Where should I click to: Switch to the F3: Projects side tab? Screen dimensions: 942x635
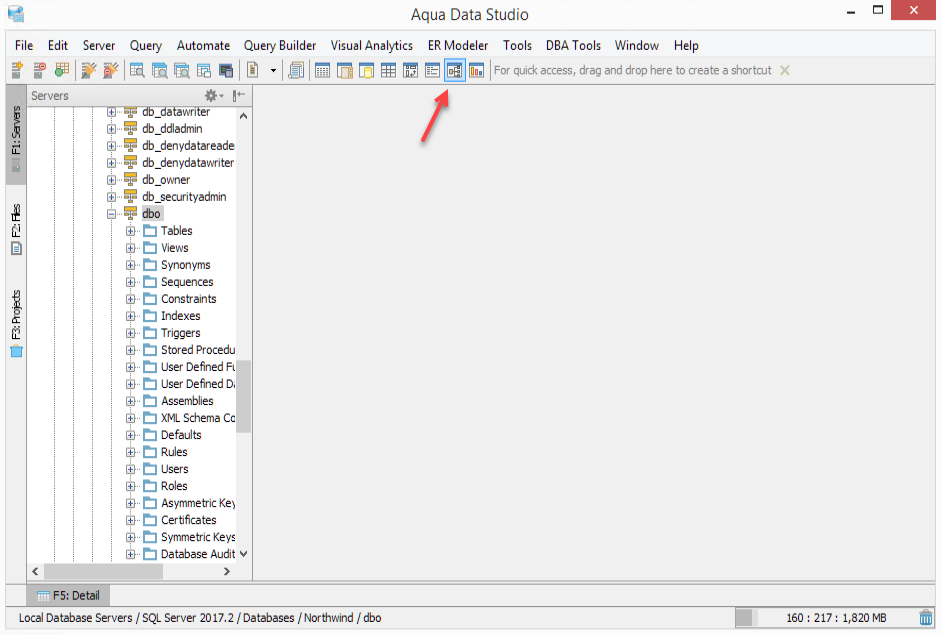pyautogui.click(x=16, y=324)
